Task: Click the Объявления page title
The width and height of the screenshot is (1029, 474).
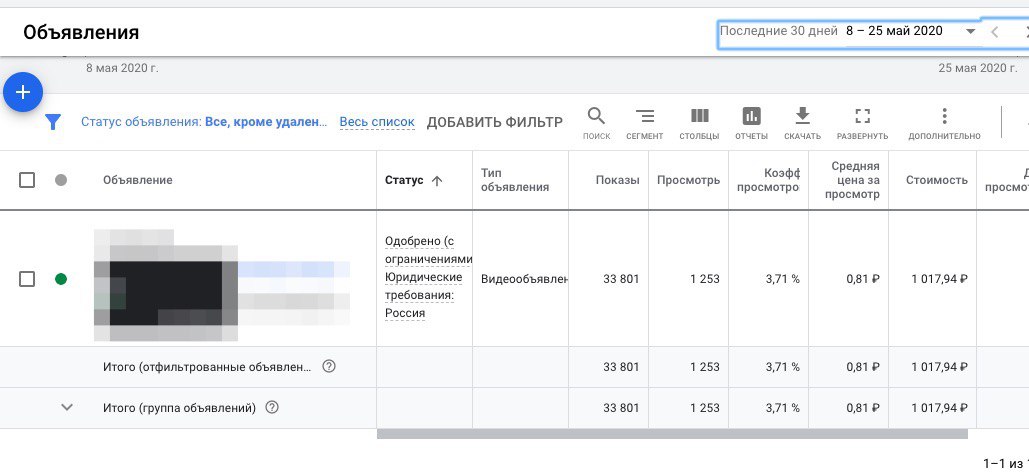Action: (81, 32)
